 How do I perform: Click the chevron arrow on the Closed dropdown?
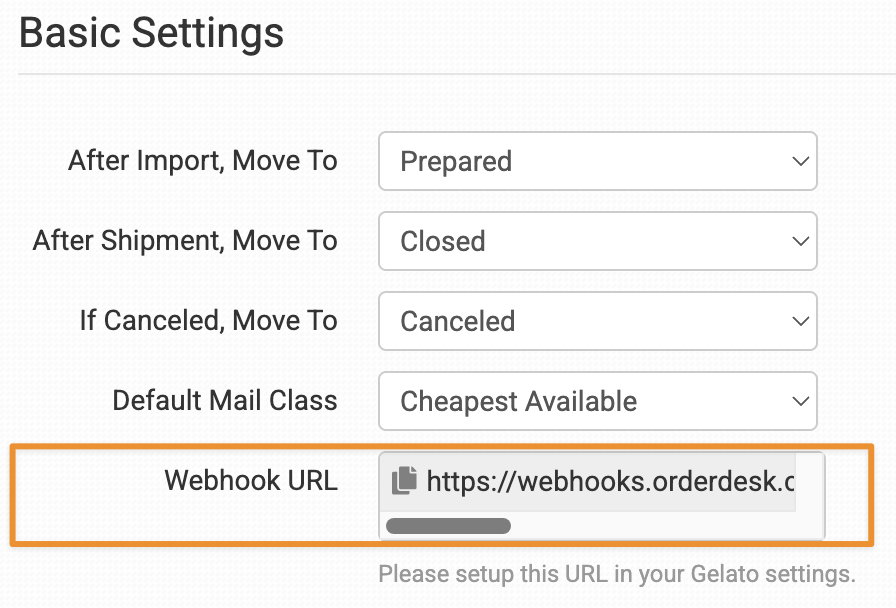point(799,241)
